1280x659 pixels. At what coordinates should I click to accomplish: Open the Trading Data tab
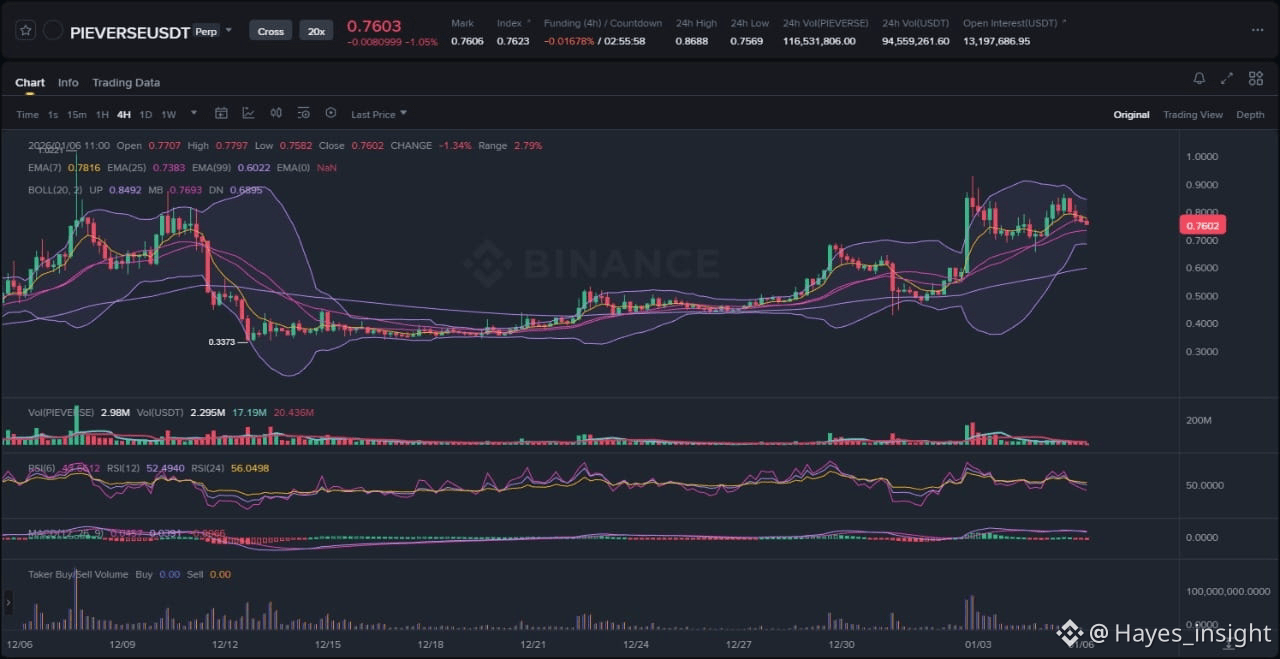[x=126, y=82]
